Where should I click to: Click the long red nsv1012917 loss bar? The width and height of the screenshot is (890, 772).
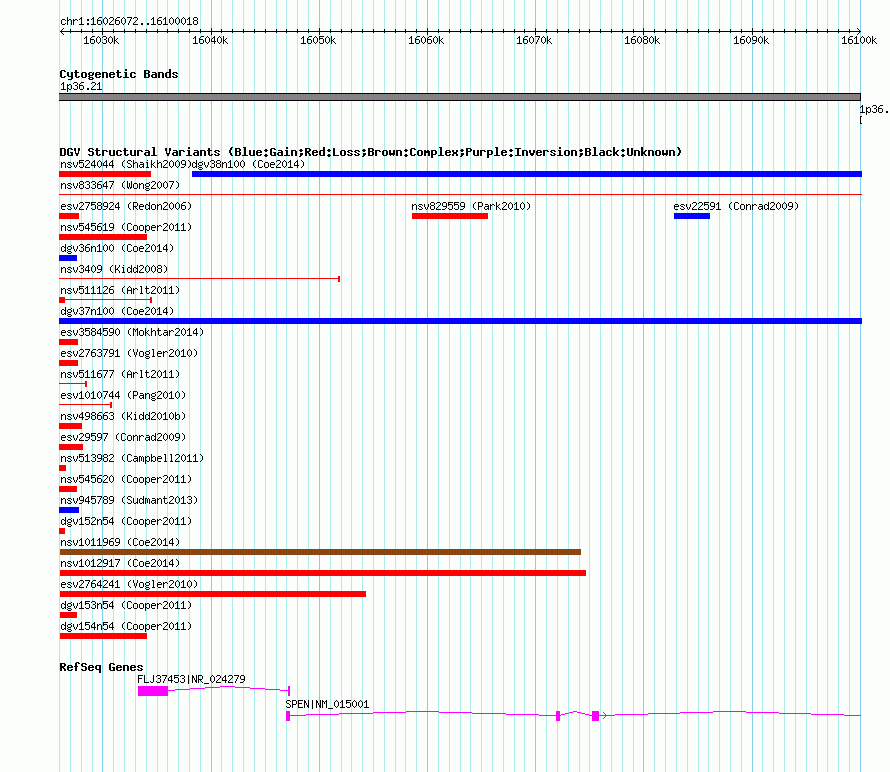pos(322,573)
